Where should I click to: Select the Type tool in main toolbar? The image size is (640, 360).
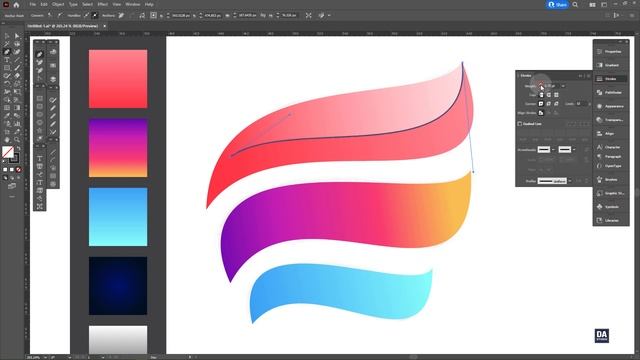click(7, 60)
